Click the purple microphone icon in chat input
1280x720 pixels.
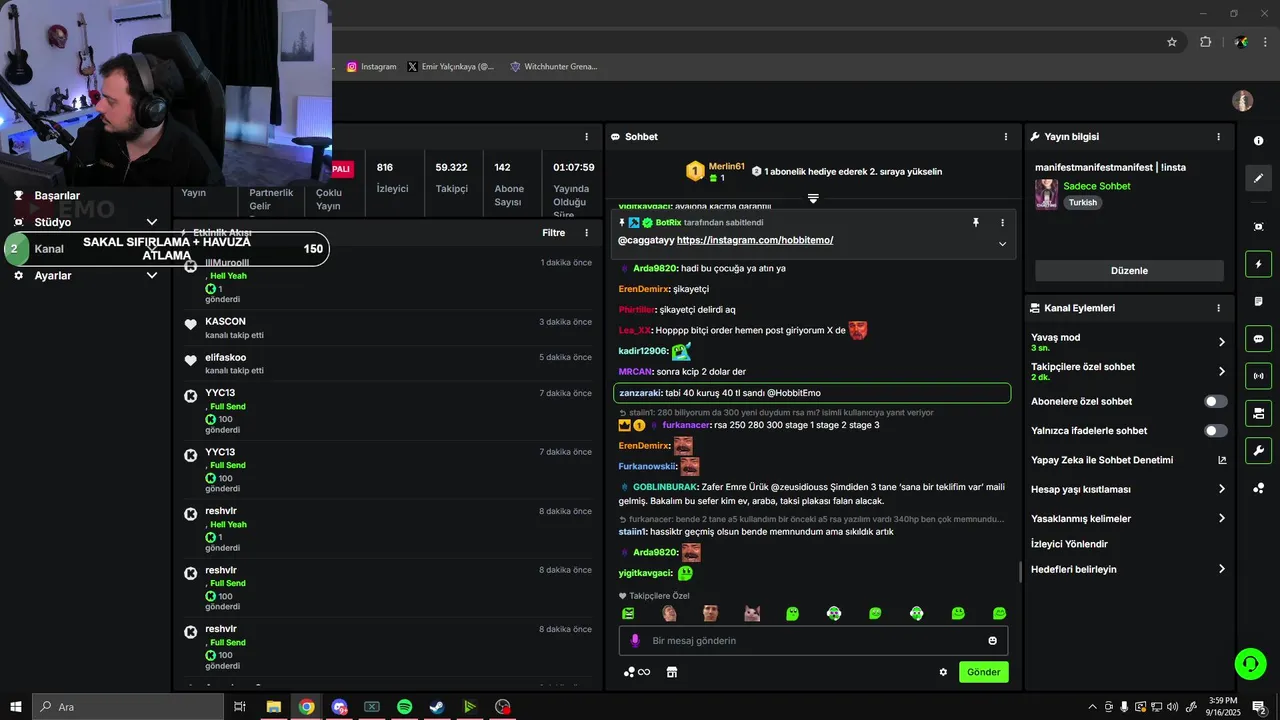pyautogui.click(x=635, y=641)
